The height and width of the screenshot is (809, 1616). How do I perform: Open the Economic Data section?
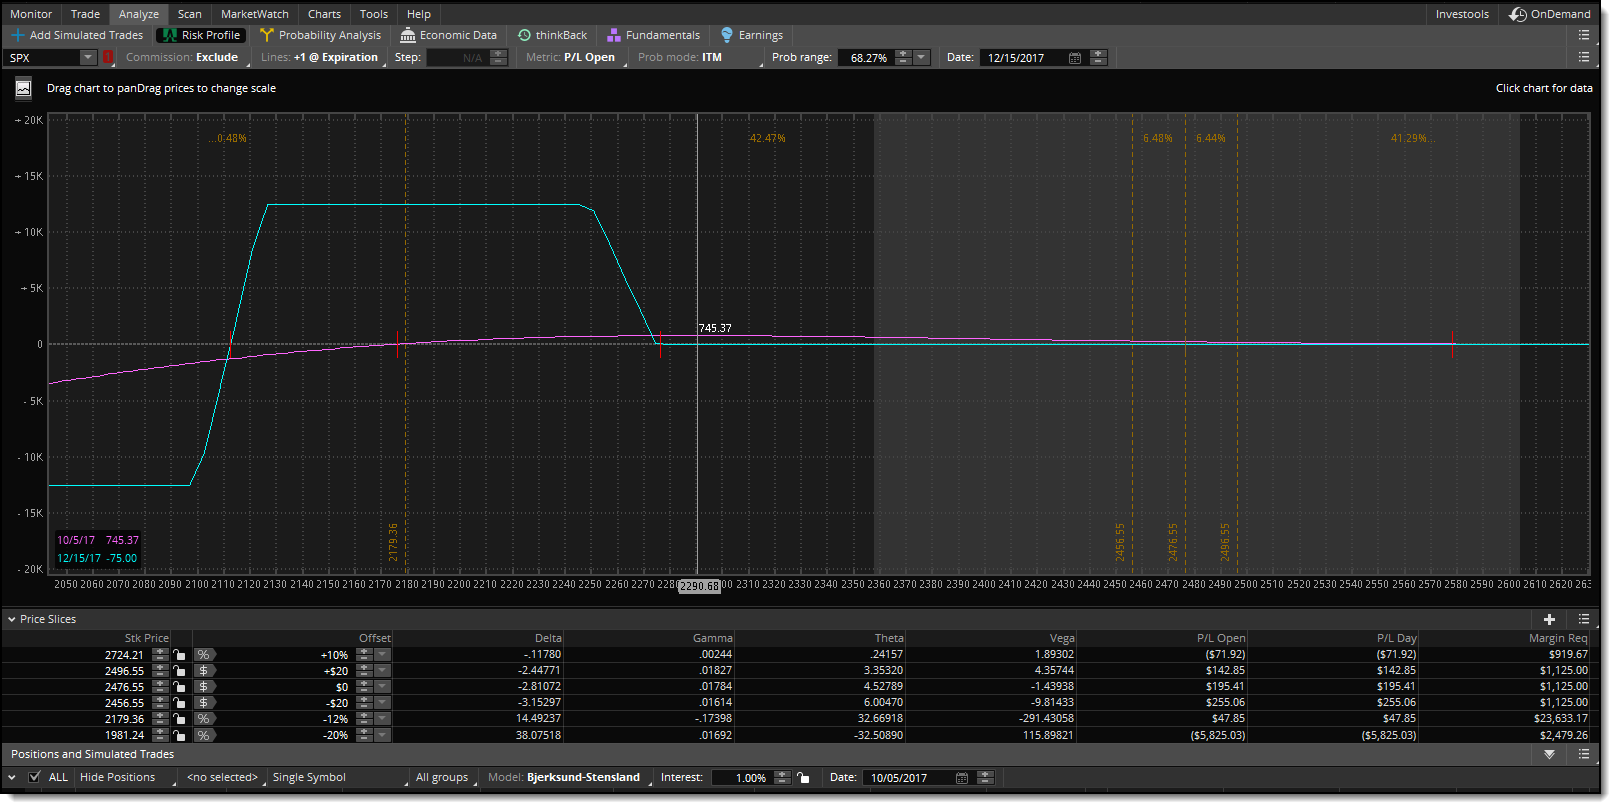coord(448,35)
